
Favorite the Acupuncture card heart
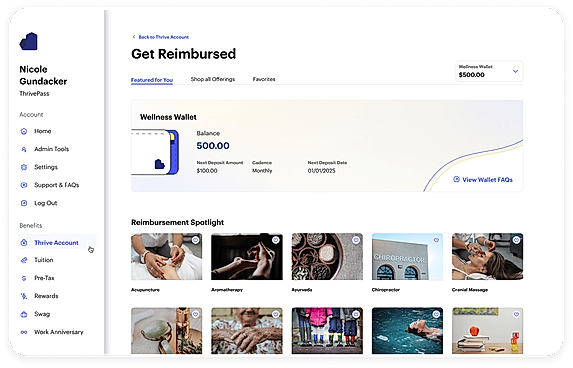coord(196,240)
